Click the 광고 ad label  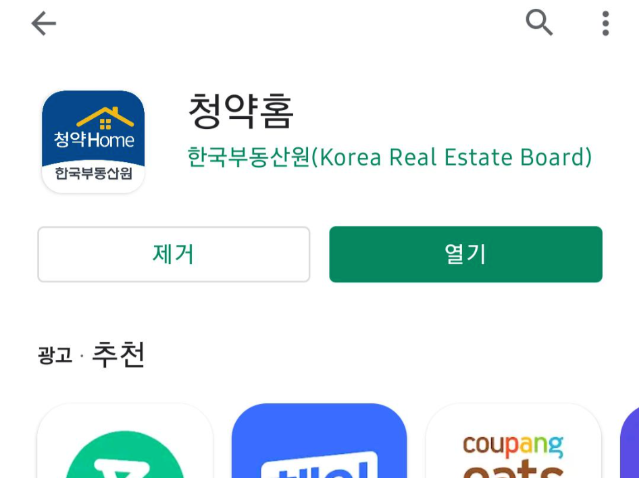tap(55, 355)
